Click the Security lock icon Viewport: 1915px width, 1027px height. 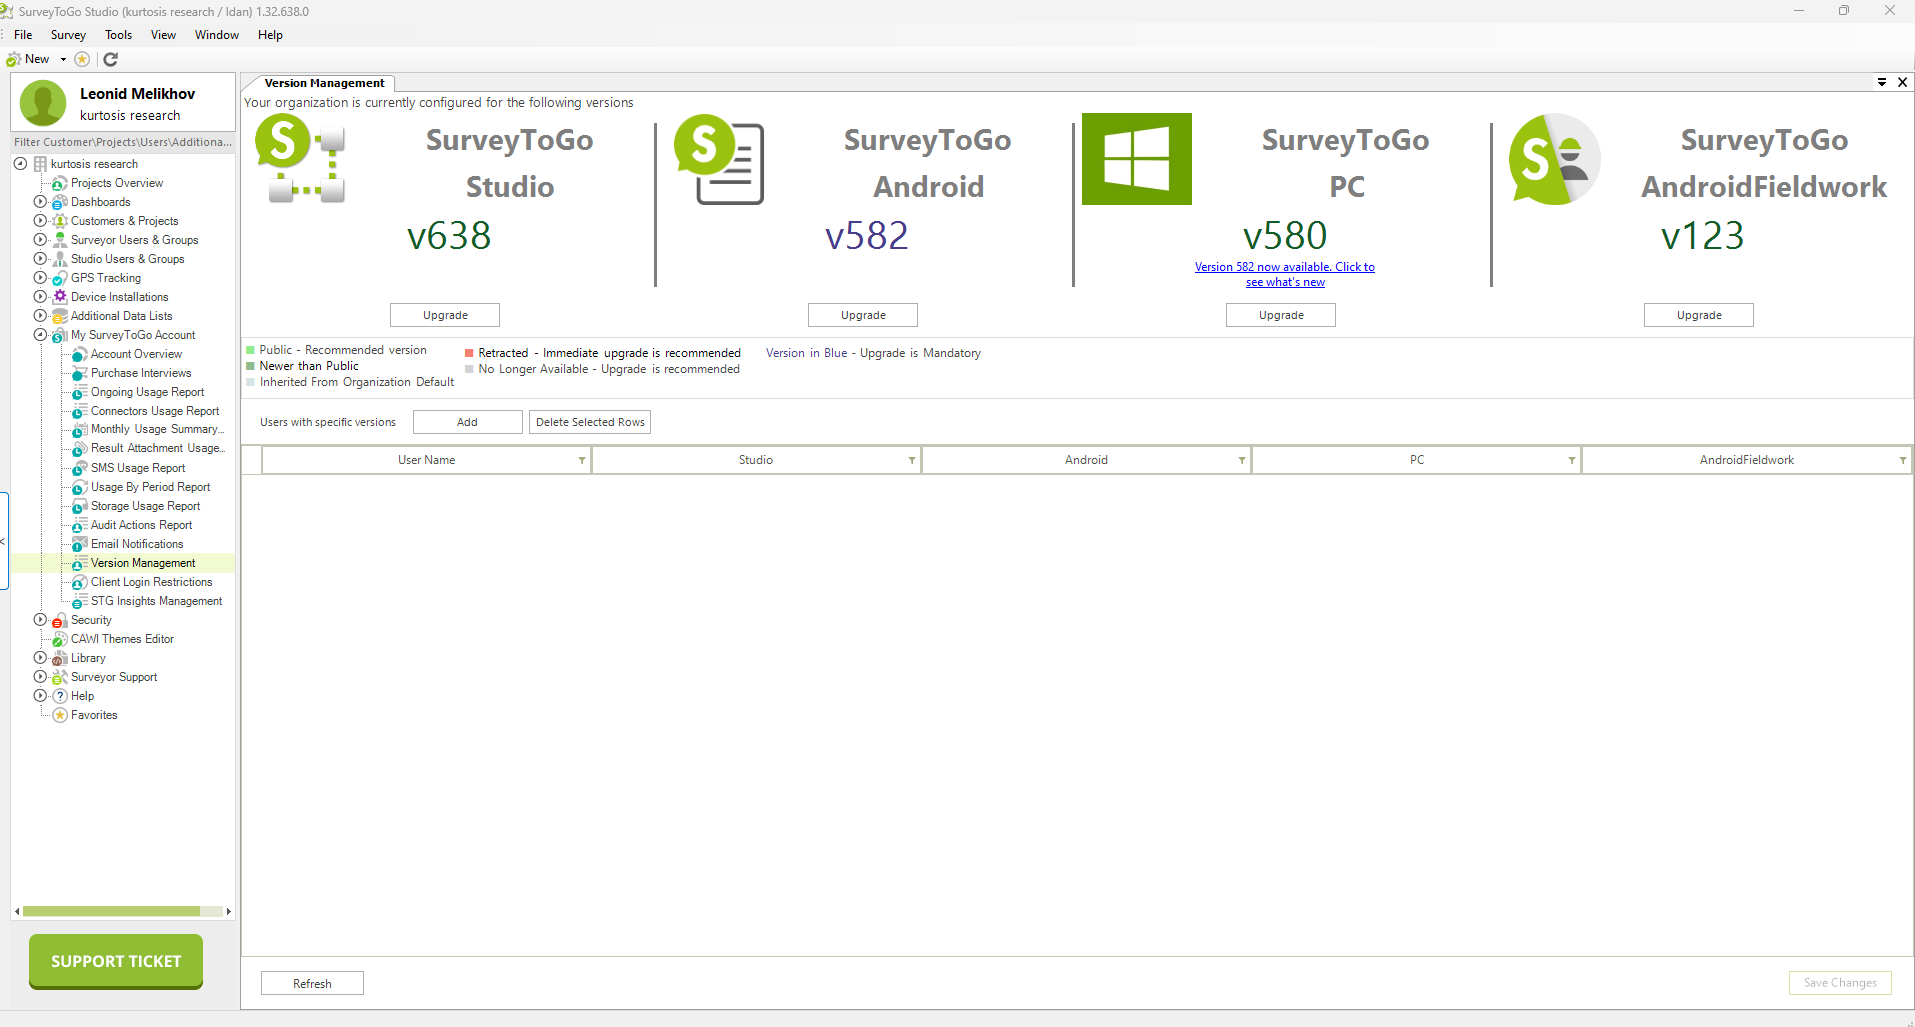[60, 620]
